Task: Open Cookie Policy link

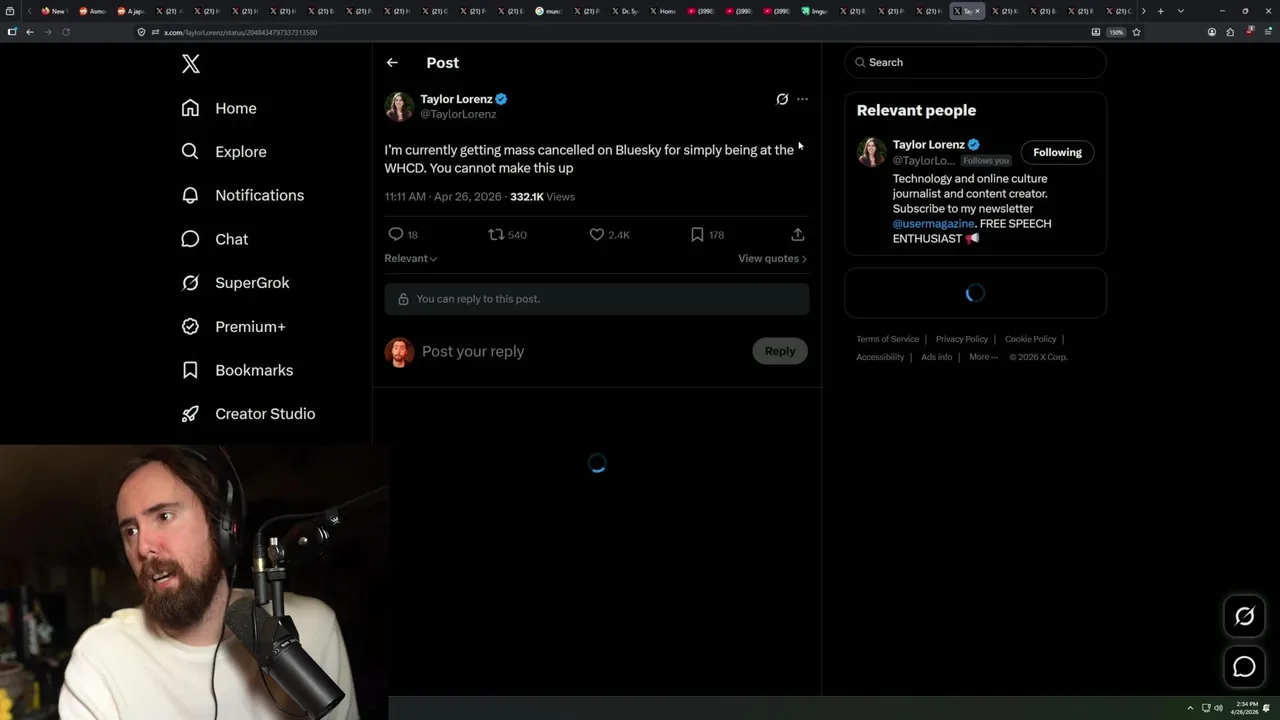Action: pyautogui.click(x=1030, y=339)
